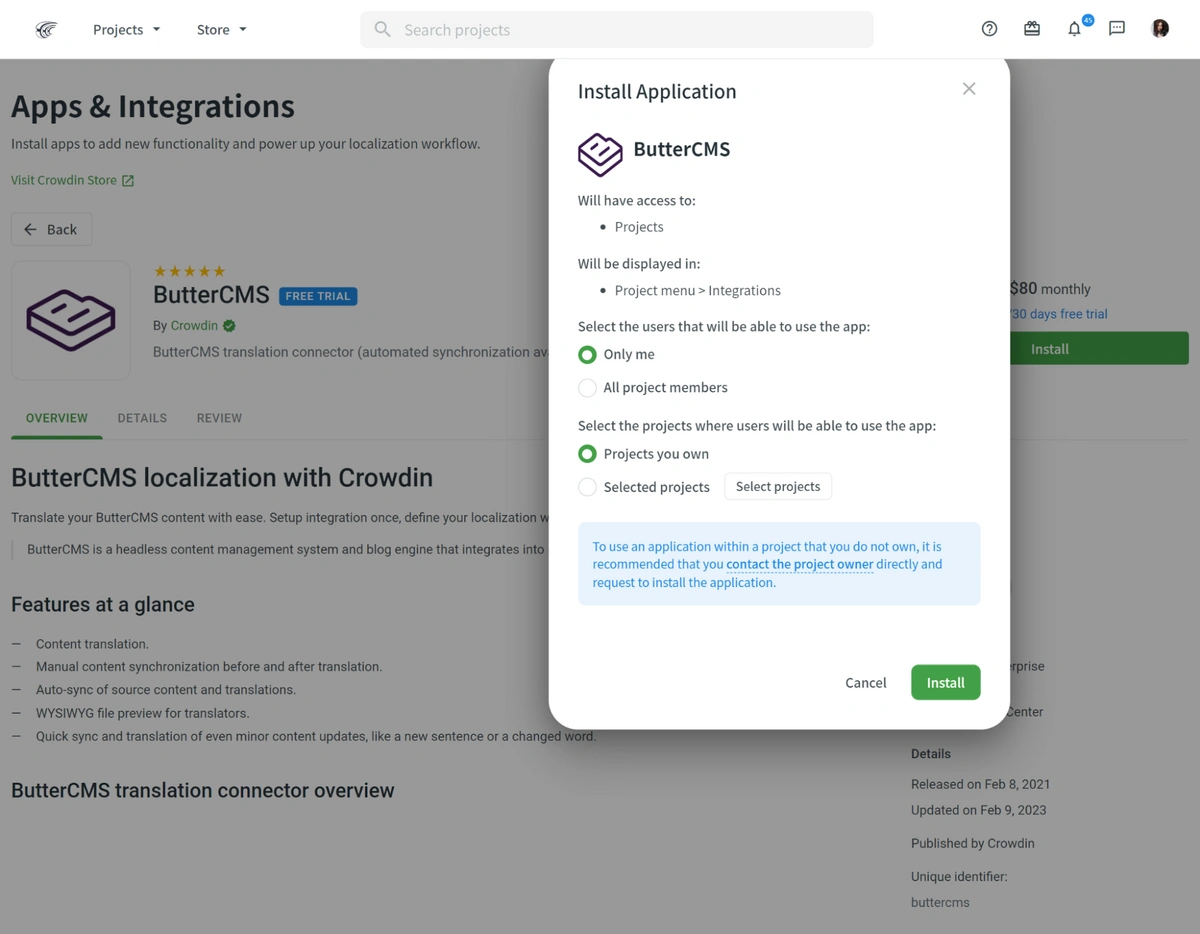
Task: Expand the Store dropdown menu
Action: 221,30
